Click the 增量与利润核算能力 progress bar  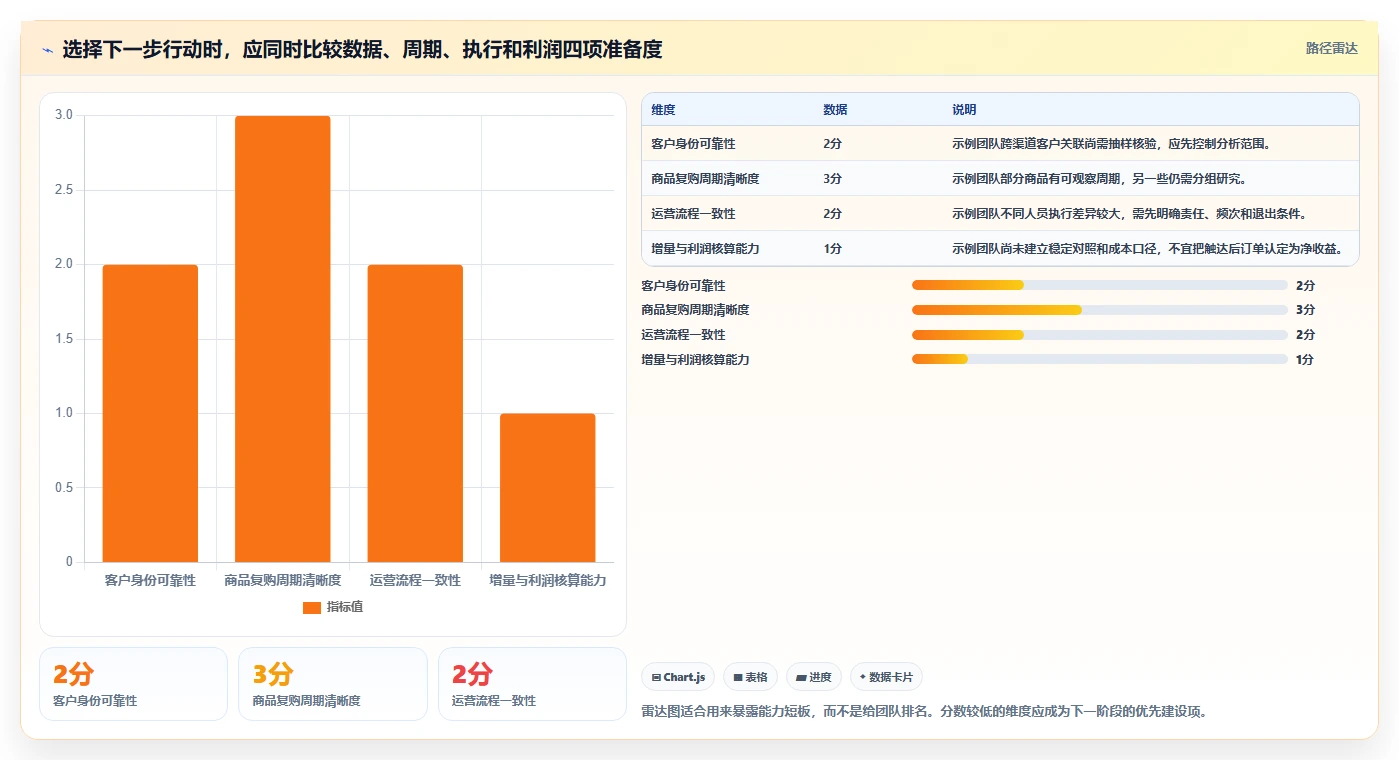(x=1099, y=359)
